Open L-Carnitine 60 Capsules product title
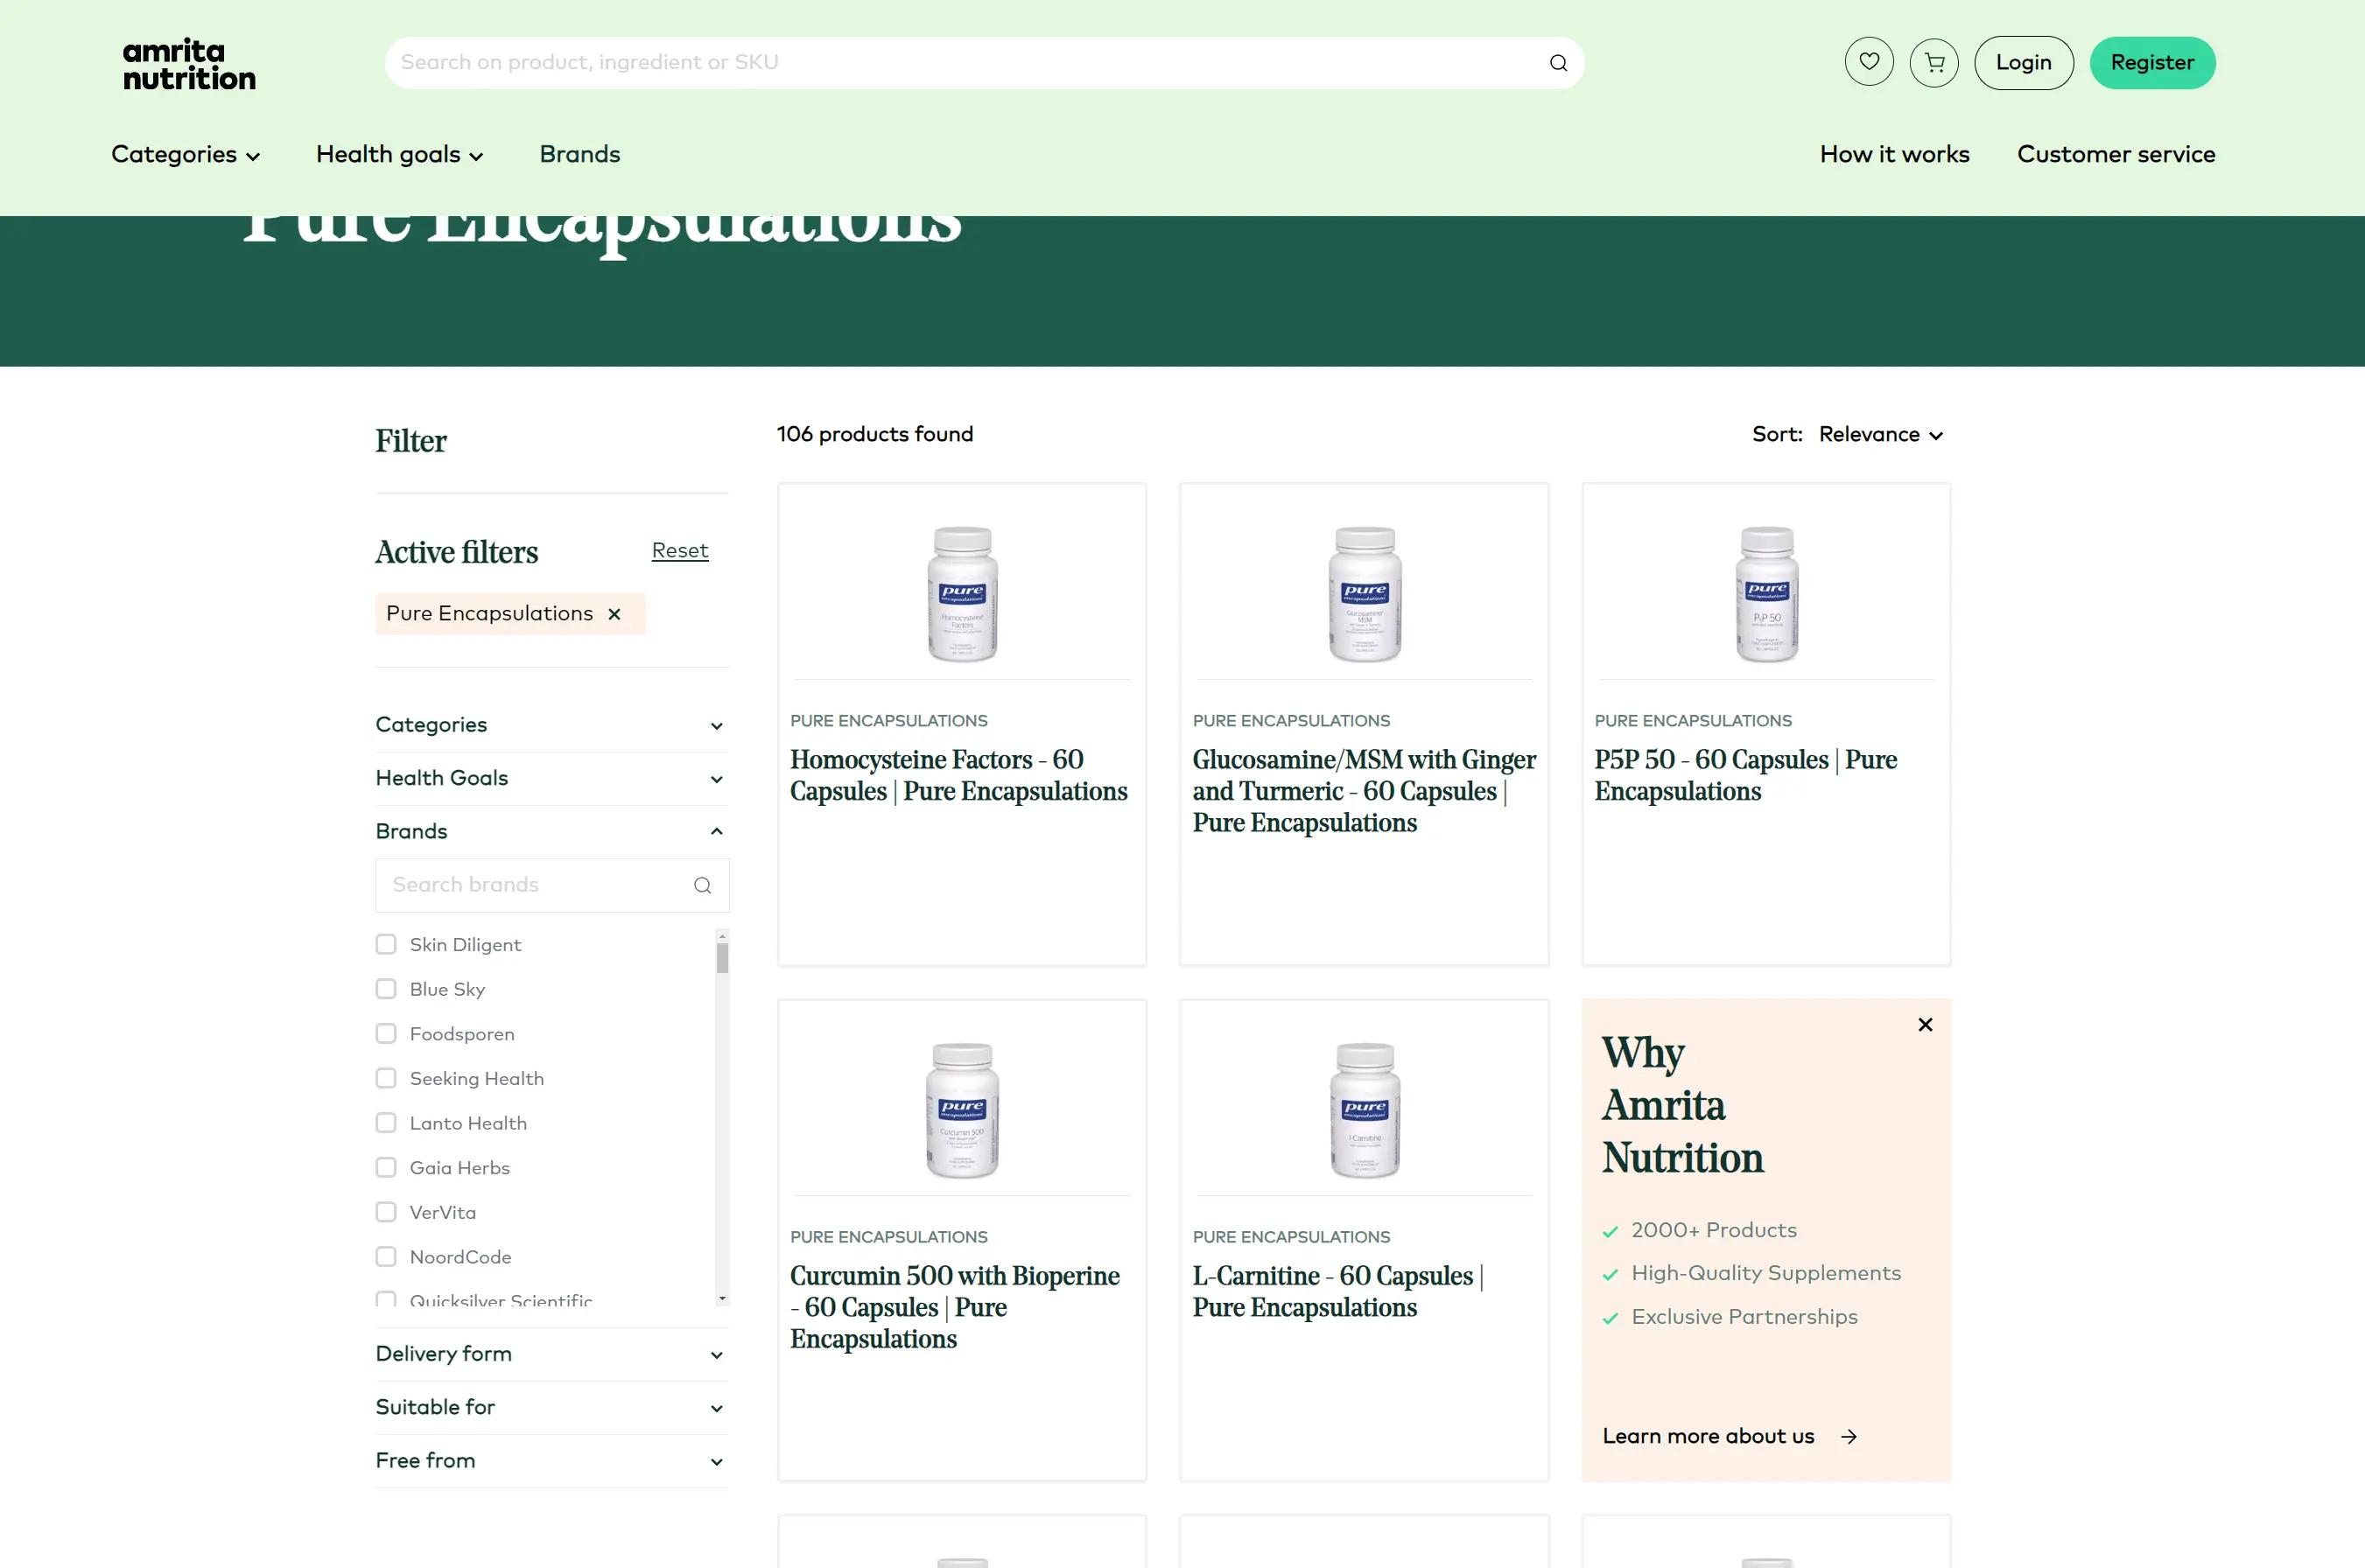Screen dimensions: 2365x1568 [1338, 1291]
